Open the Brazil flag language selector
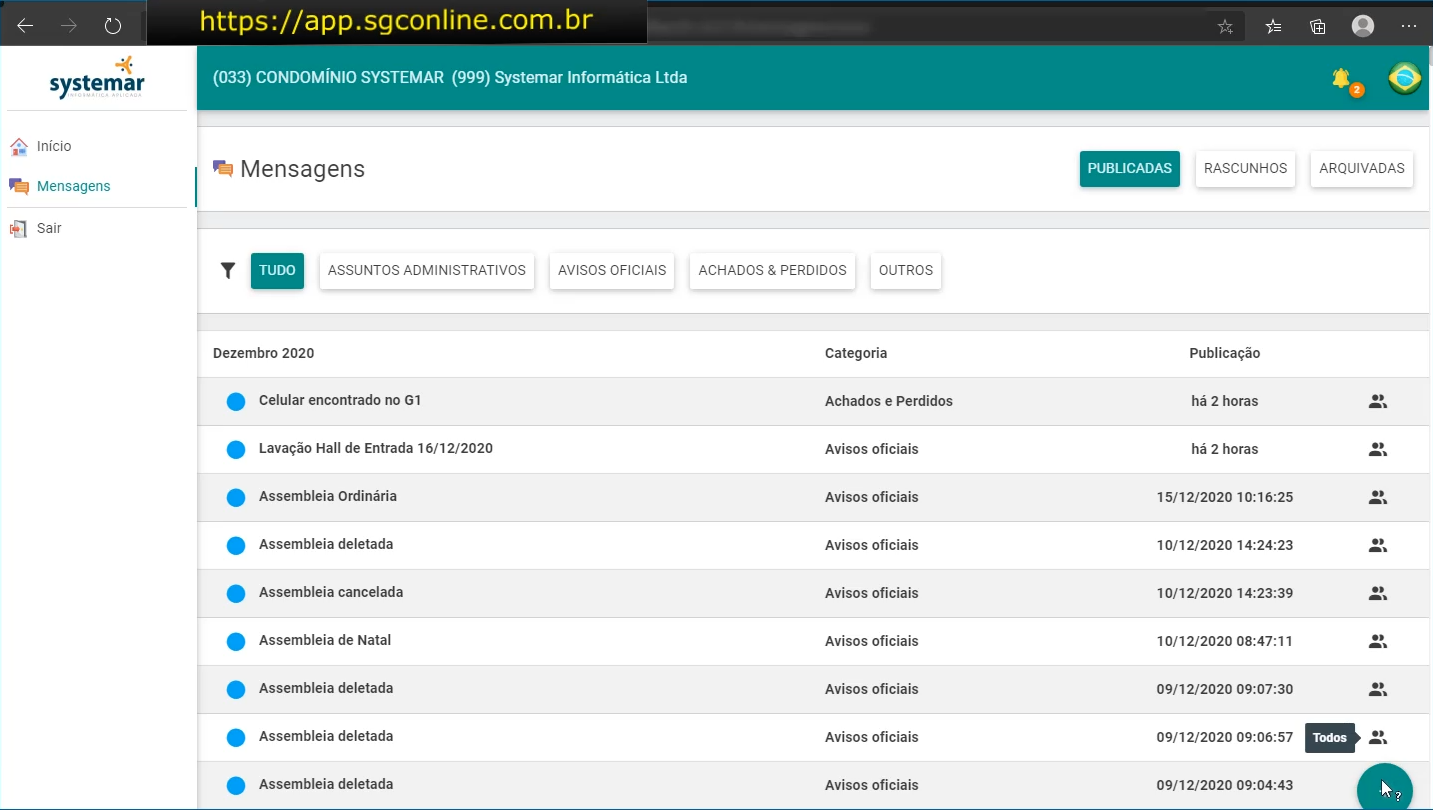Screen dimensions: 1433x810 [x=1404, y=78]
